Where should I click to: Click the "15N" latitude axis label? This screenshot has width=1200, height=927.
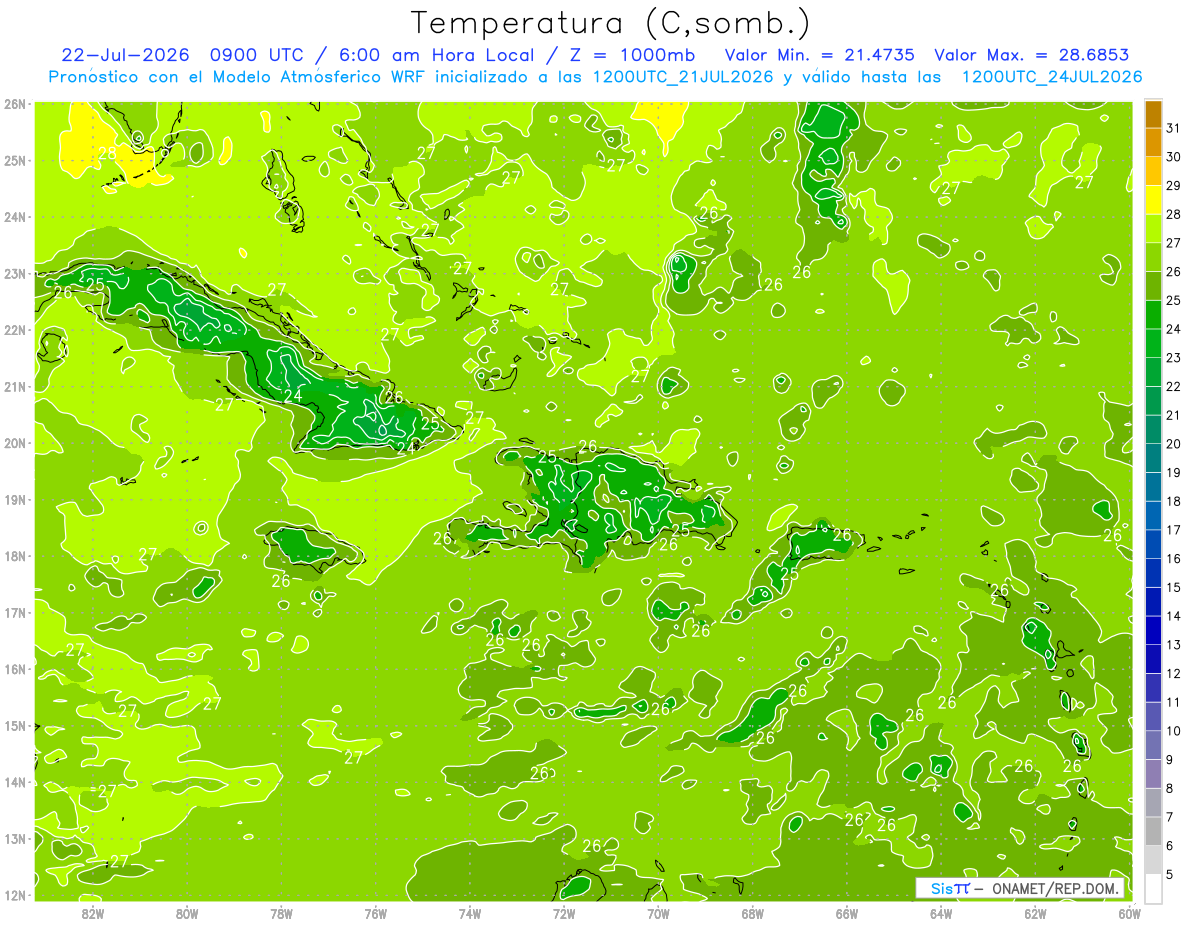coord(15,726)
